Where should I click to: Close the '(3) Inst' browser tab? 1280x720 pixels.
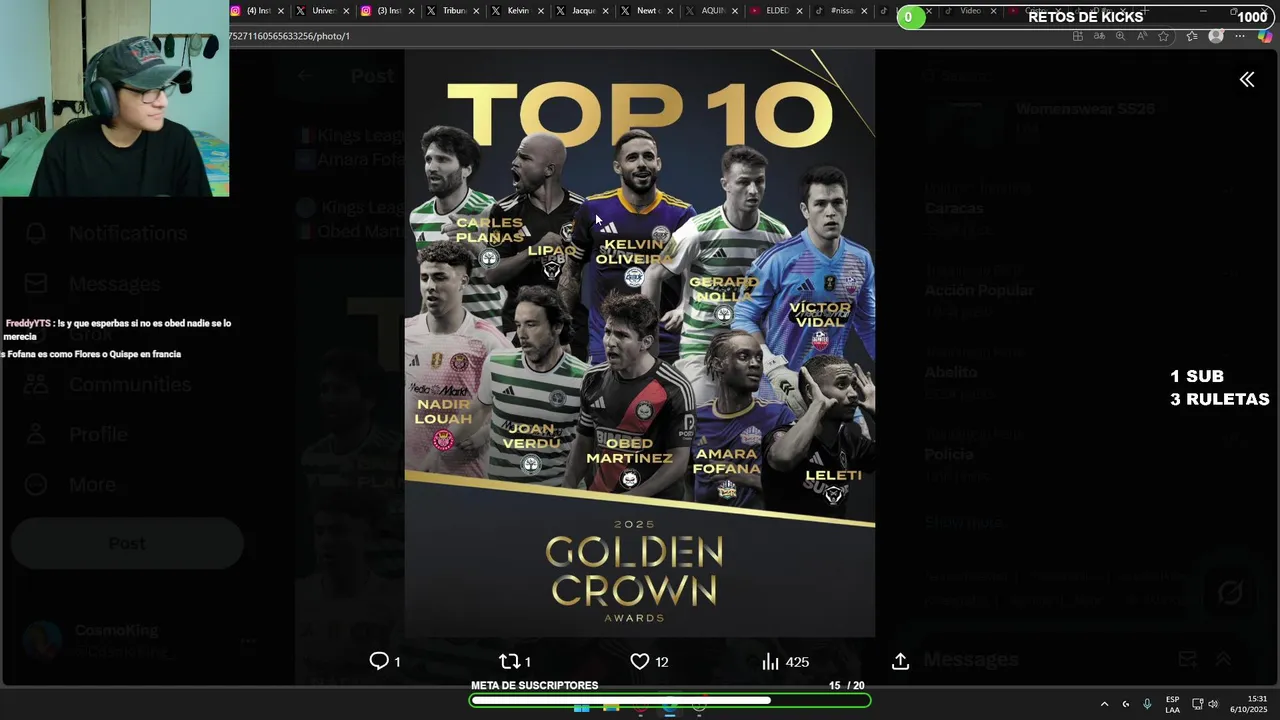(411, 11)
